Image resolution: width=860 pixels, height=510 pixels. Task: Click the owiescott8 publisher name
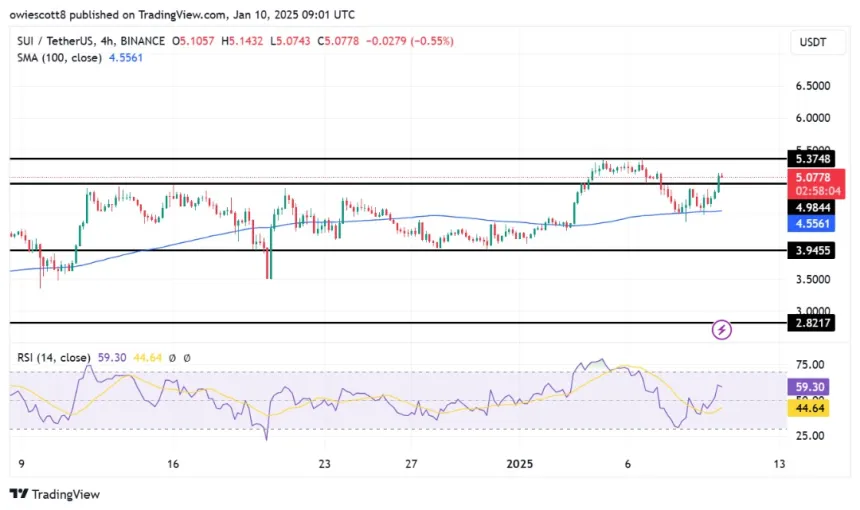tap(40, 16)
